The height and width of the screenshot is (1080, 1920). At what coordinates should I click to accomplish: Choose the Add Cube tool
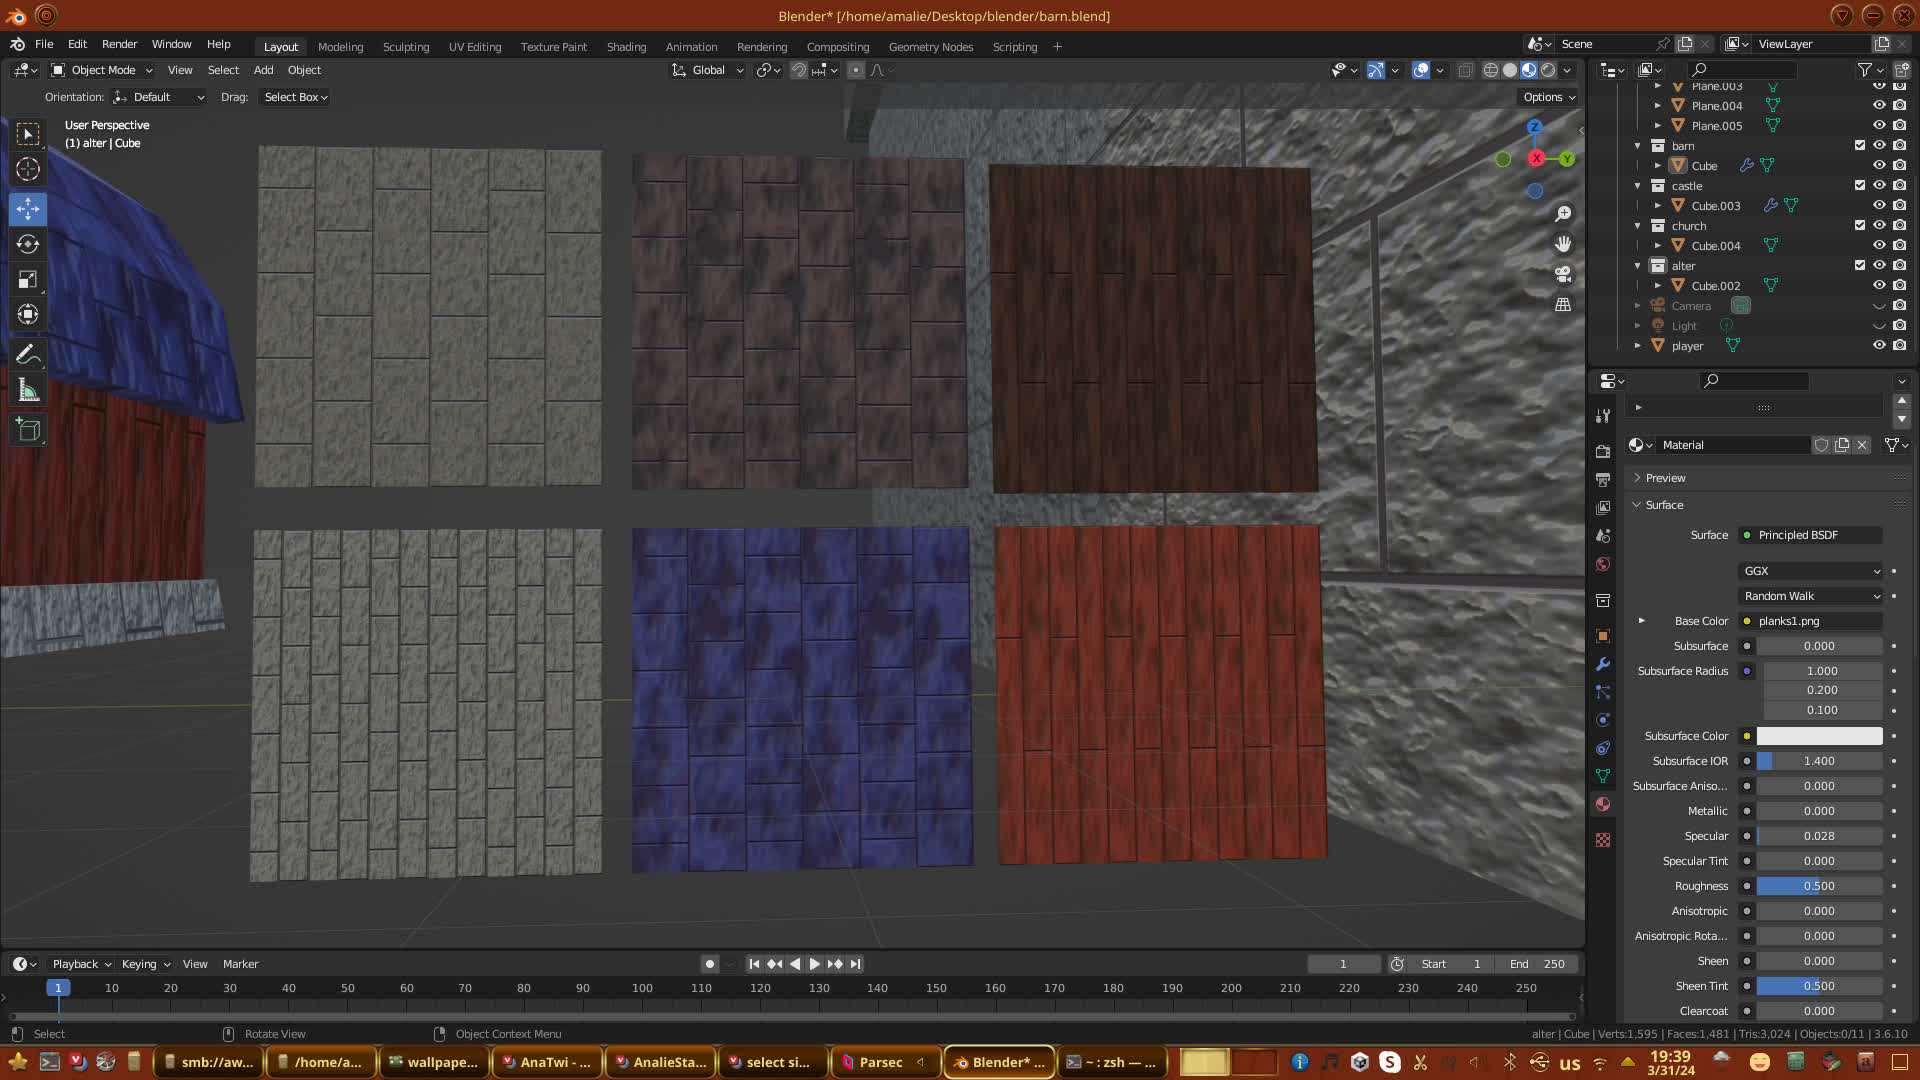pos(28,430)
